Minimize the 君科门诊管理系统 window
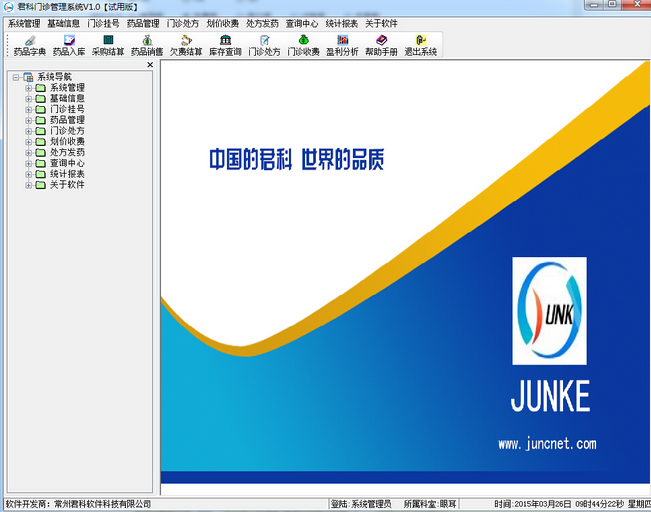The image size is (651, 512). pyautogui.click(x=594, y=5)
